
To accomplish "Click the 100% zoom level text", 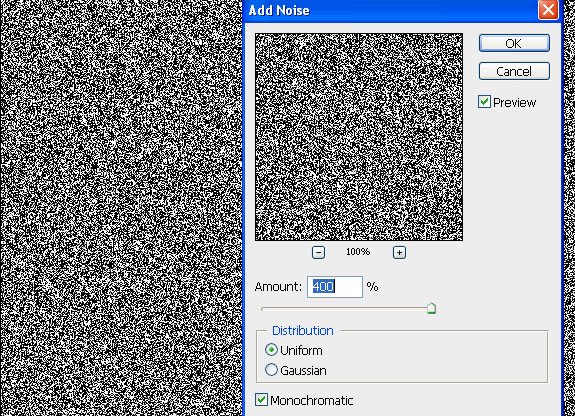I will (358, 252).
